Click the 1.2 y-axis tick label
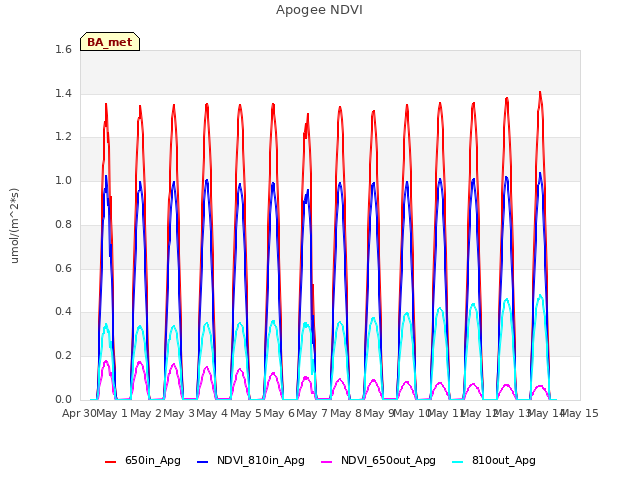The image size is (640, 480). [63, 137]
